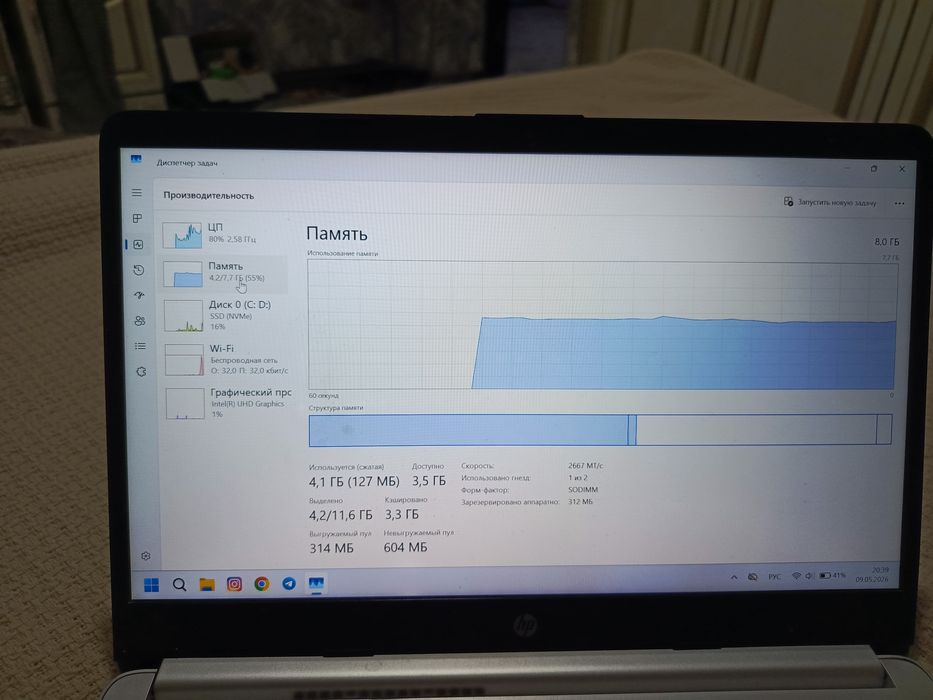933x700 pixels.
Task: Click the ЦП mini usage graph thumbnail
Action: point(182,235)
